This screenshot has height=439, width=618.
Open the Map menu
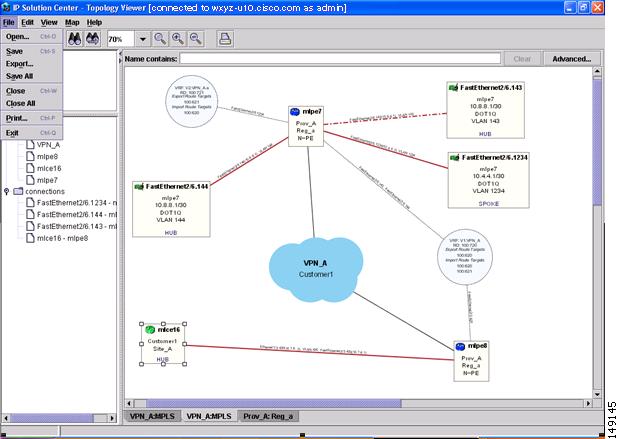click(x=72, y=22)
